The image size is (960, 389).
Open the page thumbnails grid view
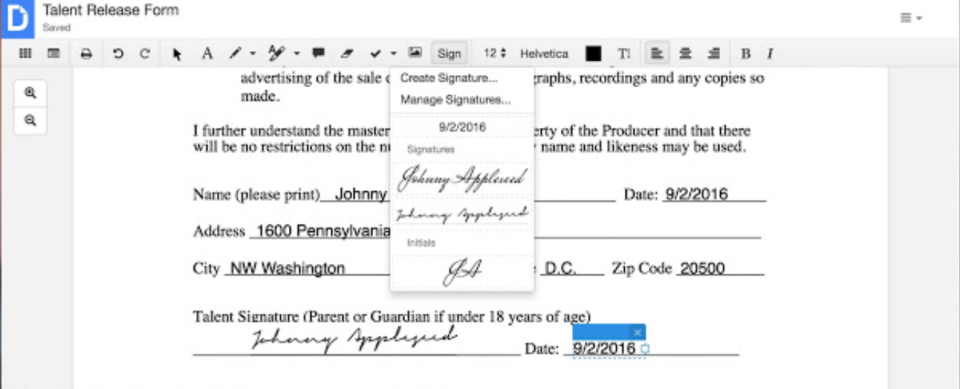(x=25, y=53)
